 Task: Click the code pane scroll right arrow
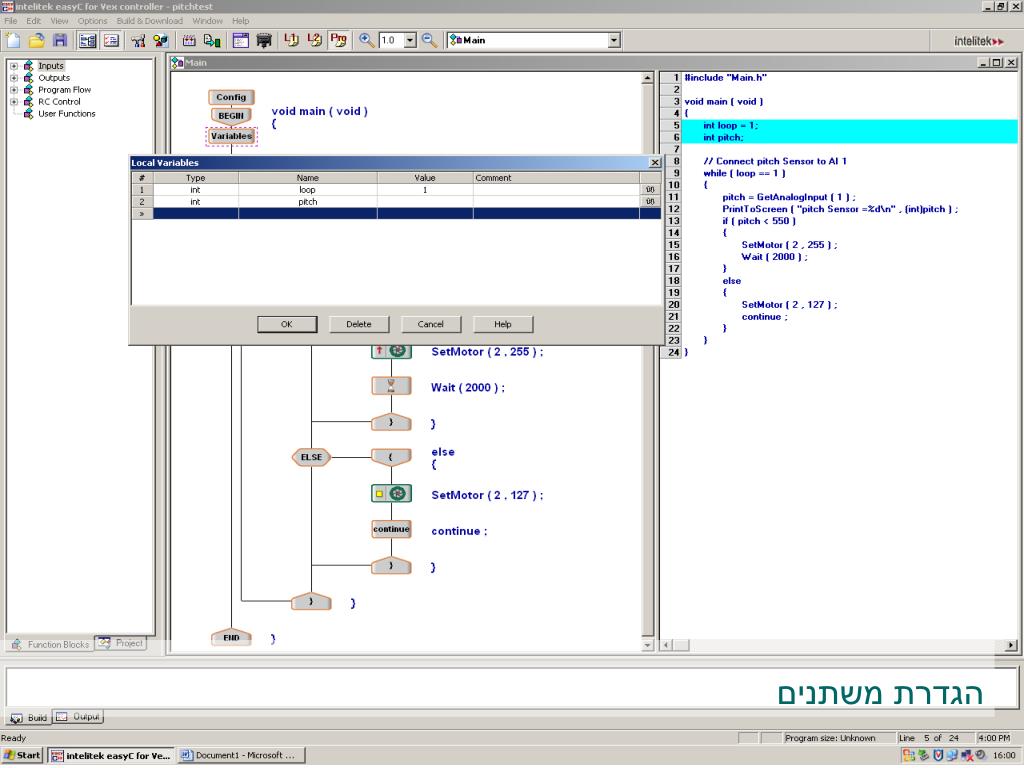pos(1011,645)
